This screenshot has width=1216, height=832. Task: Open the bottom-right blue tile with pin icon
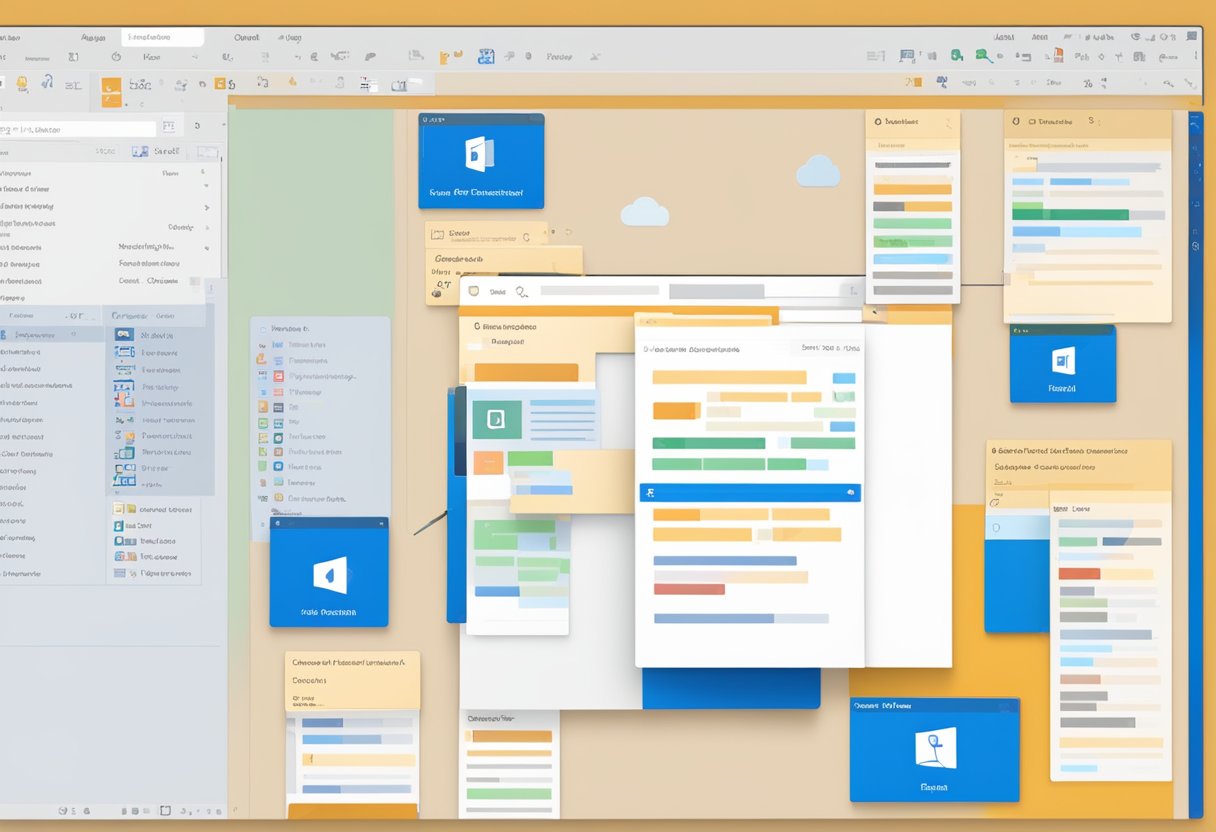(934, 749)
